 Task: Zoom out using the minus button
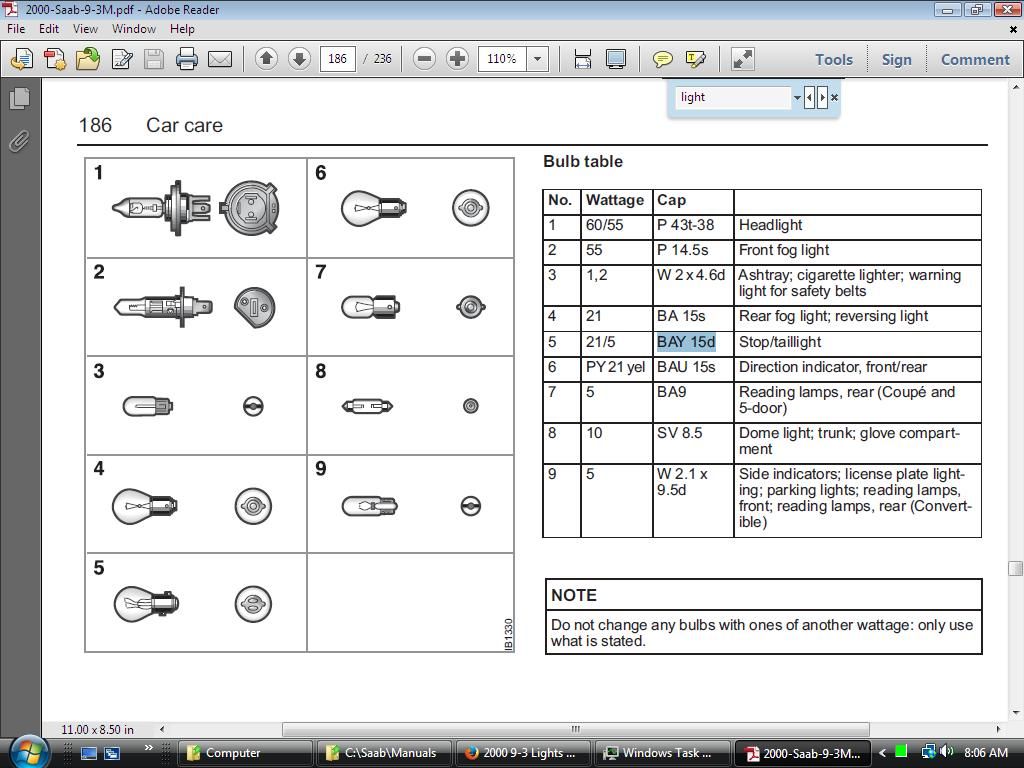coord(424,59)
